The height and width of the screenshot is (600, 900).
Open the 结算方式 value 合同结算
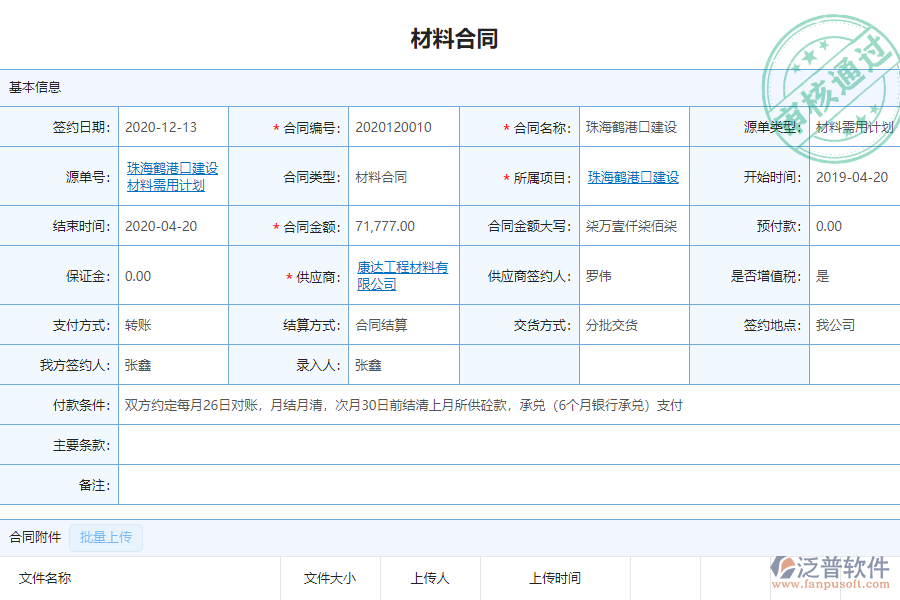pyautogui.click(x=379, y=324)
